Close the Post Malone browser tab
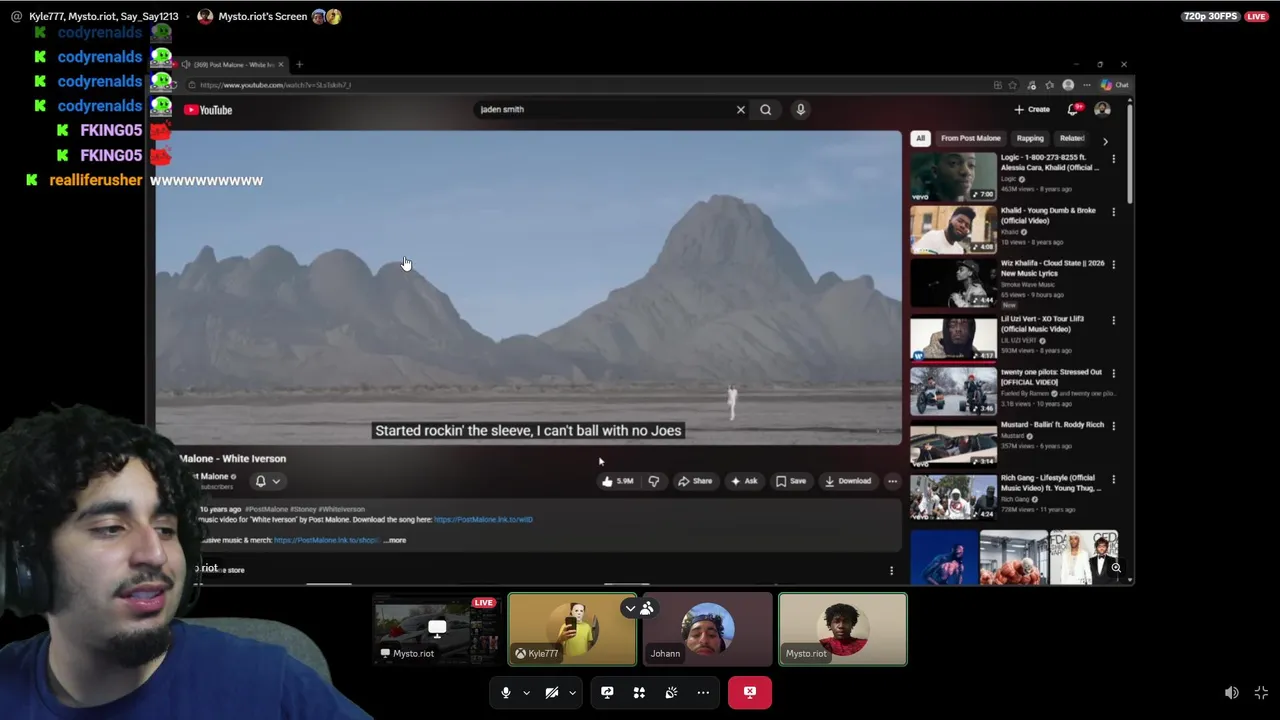 [x=280, y=65]
